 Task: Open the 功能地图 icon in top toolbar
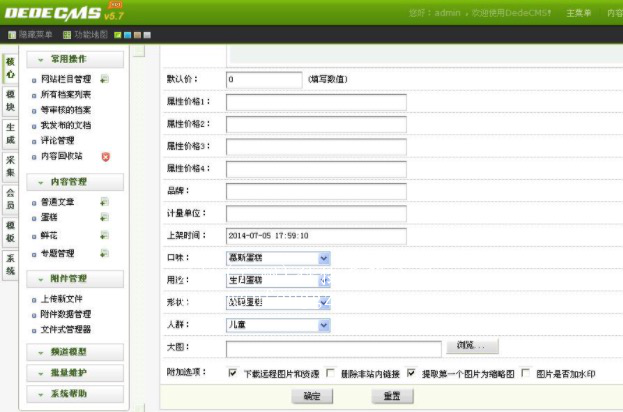click(x=67, y=34)
